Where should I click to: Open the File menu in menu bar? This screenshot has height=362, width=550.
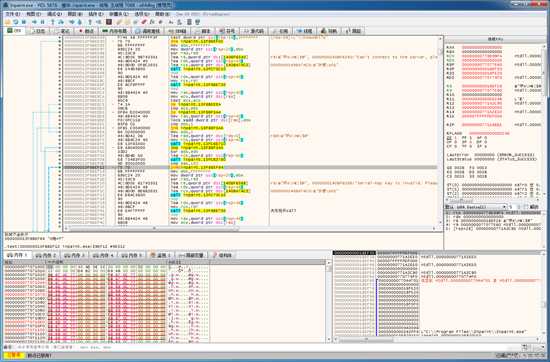12,14
